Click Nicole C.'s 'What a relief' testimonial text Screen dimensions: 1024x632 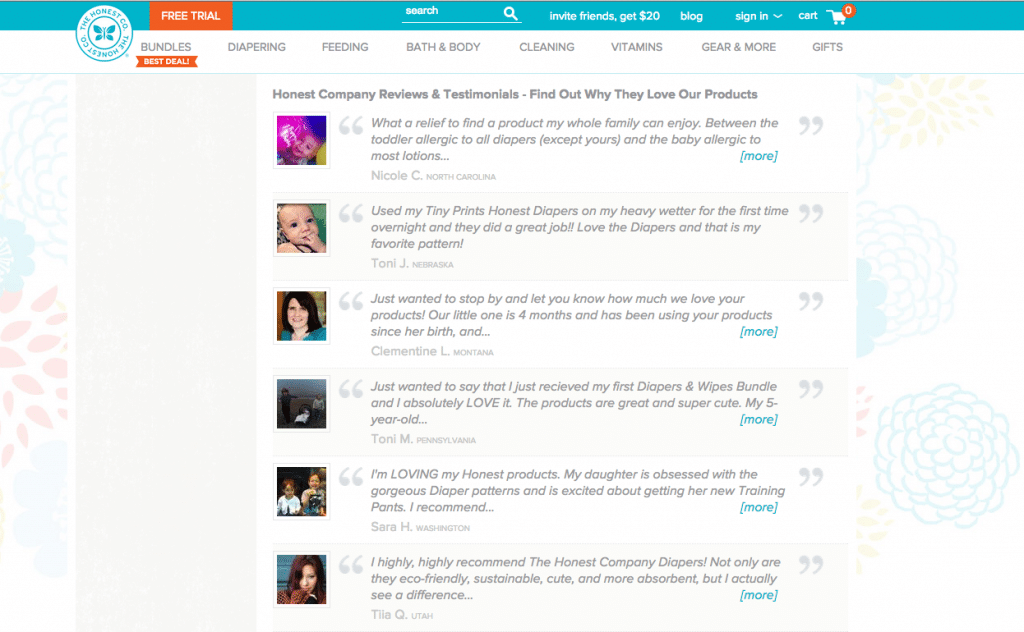pos(575,139)
